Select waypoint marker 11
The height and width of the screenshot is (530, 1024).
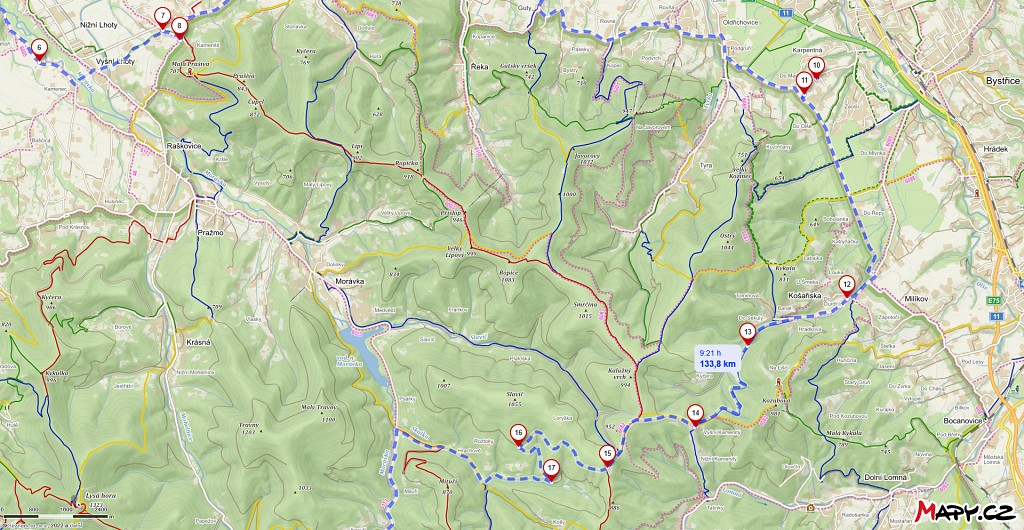pyautogui.click(x=804, y=83)
